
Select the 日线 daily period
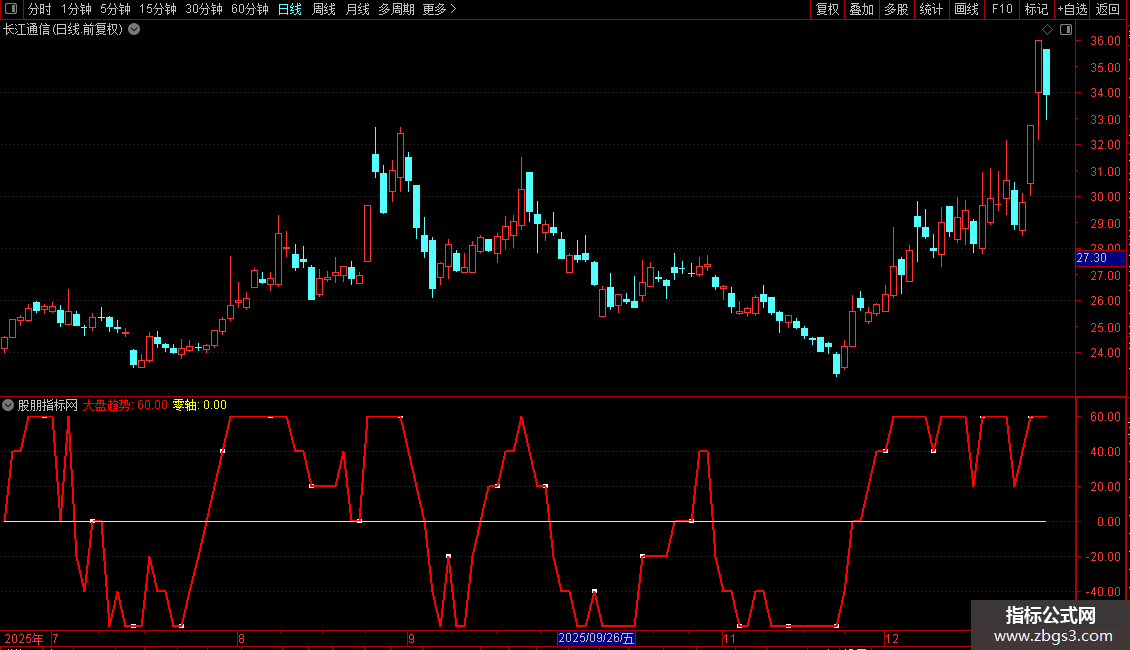(x=290, y=9)
